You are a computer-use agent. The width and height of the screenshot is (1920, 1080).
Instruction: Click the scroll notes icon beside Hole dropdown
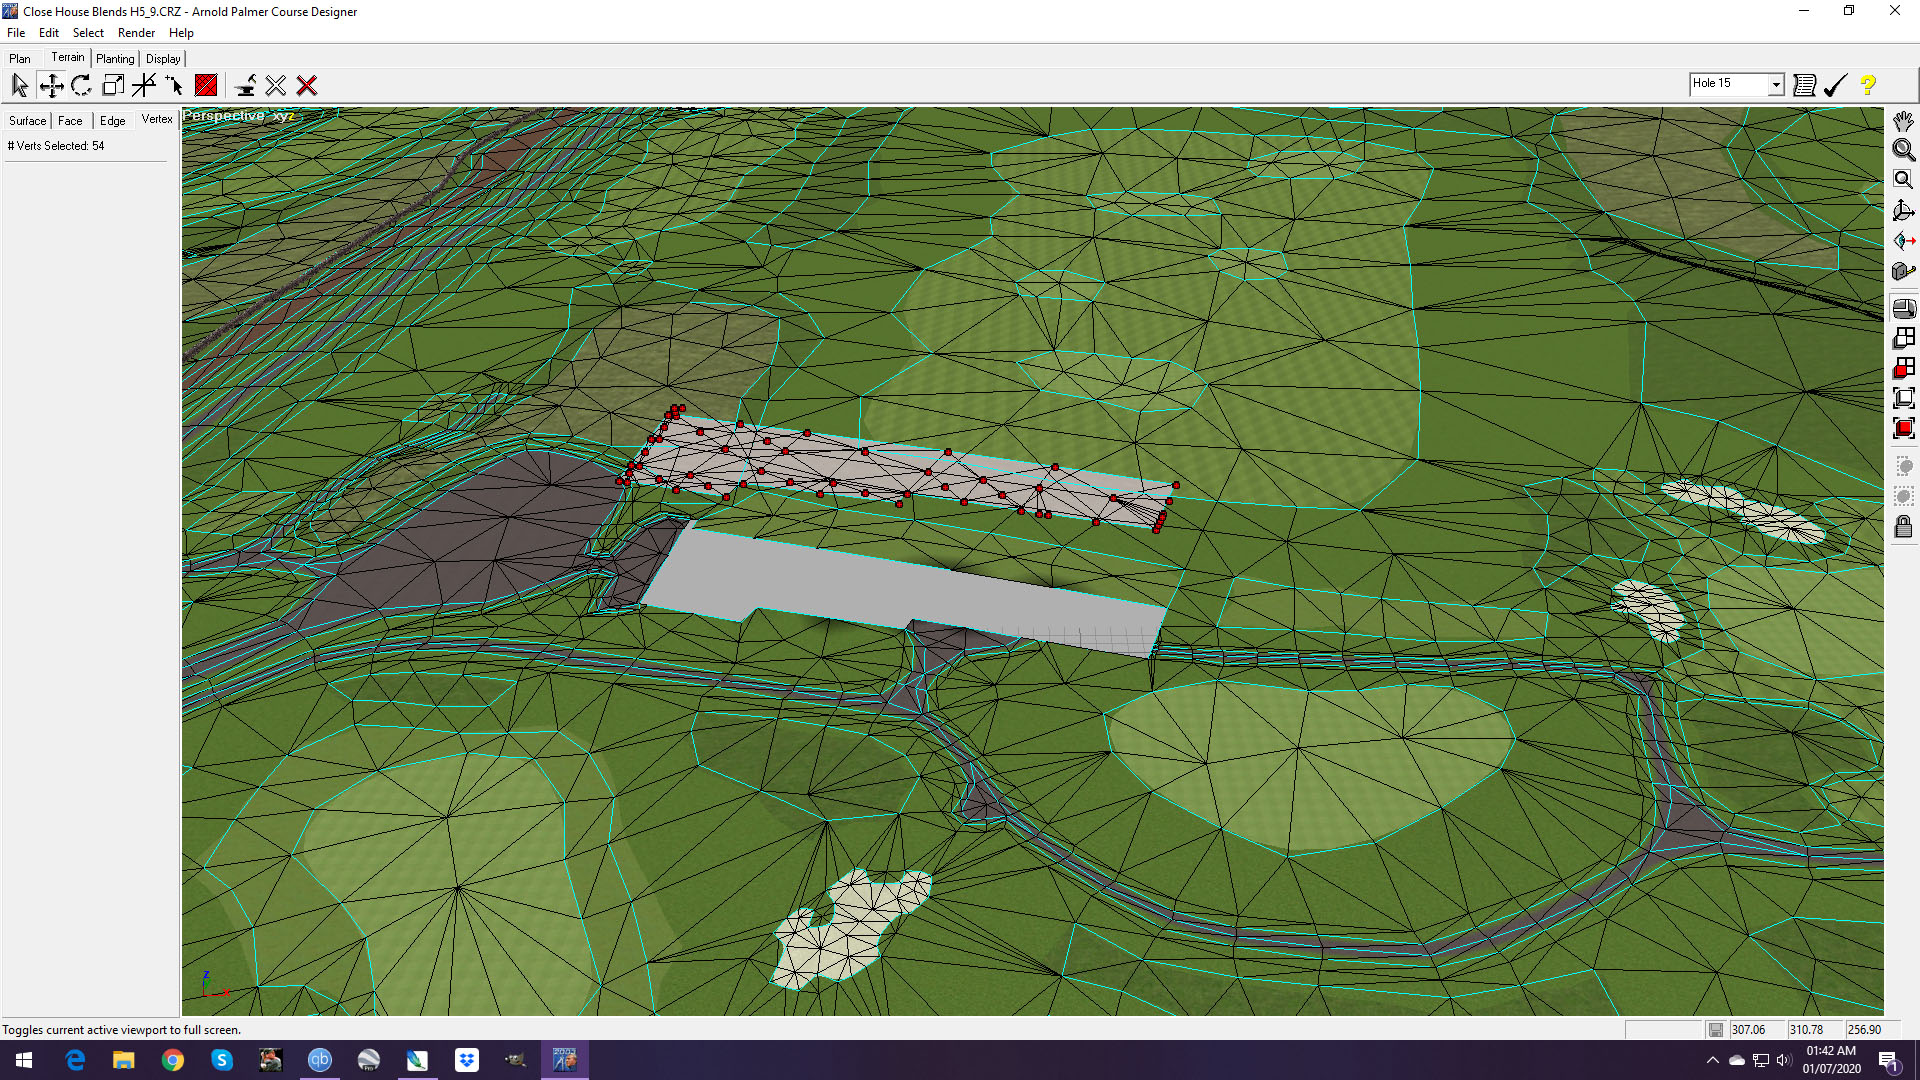coord(1804,85)
